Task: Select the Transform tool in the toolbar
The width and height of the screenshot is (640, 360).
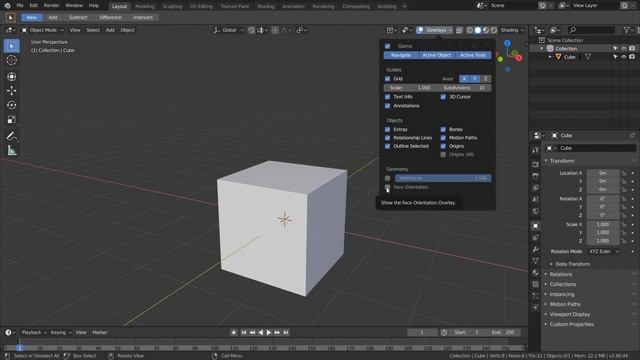Action: (x=11, y=76)
